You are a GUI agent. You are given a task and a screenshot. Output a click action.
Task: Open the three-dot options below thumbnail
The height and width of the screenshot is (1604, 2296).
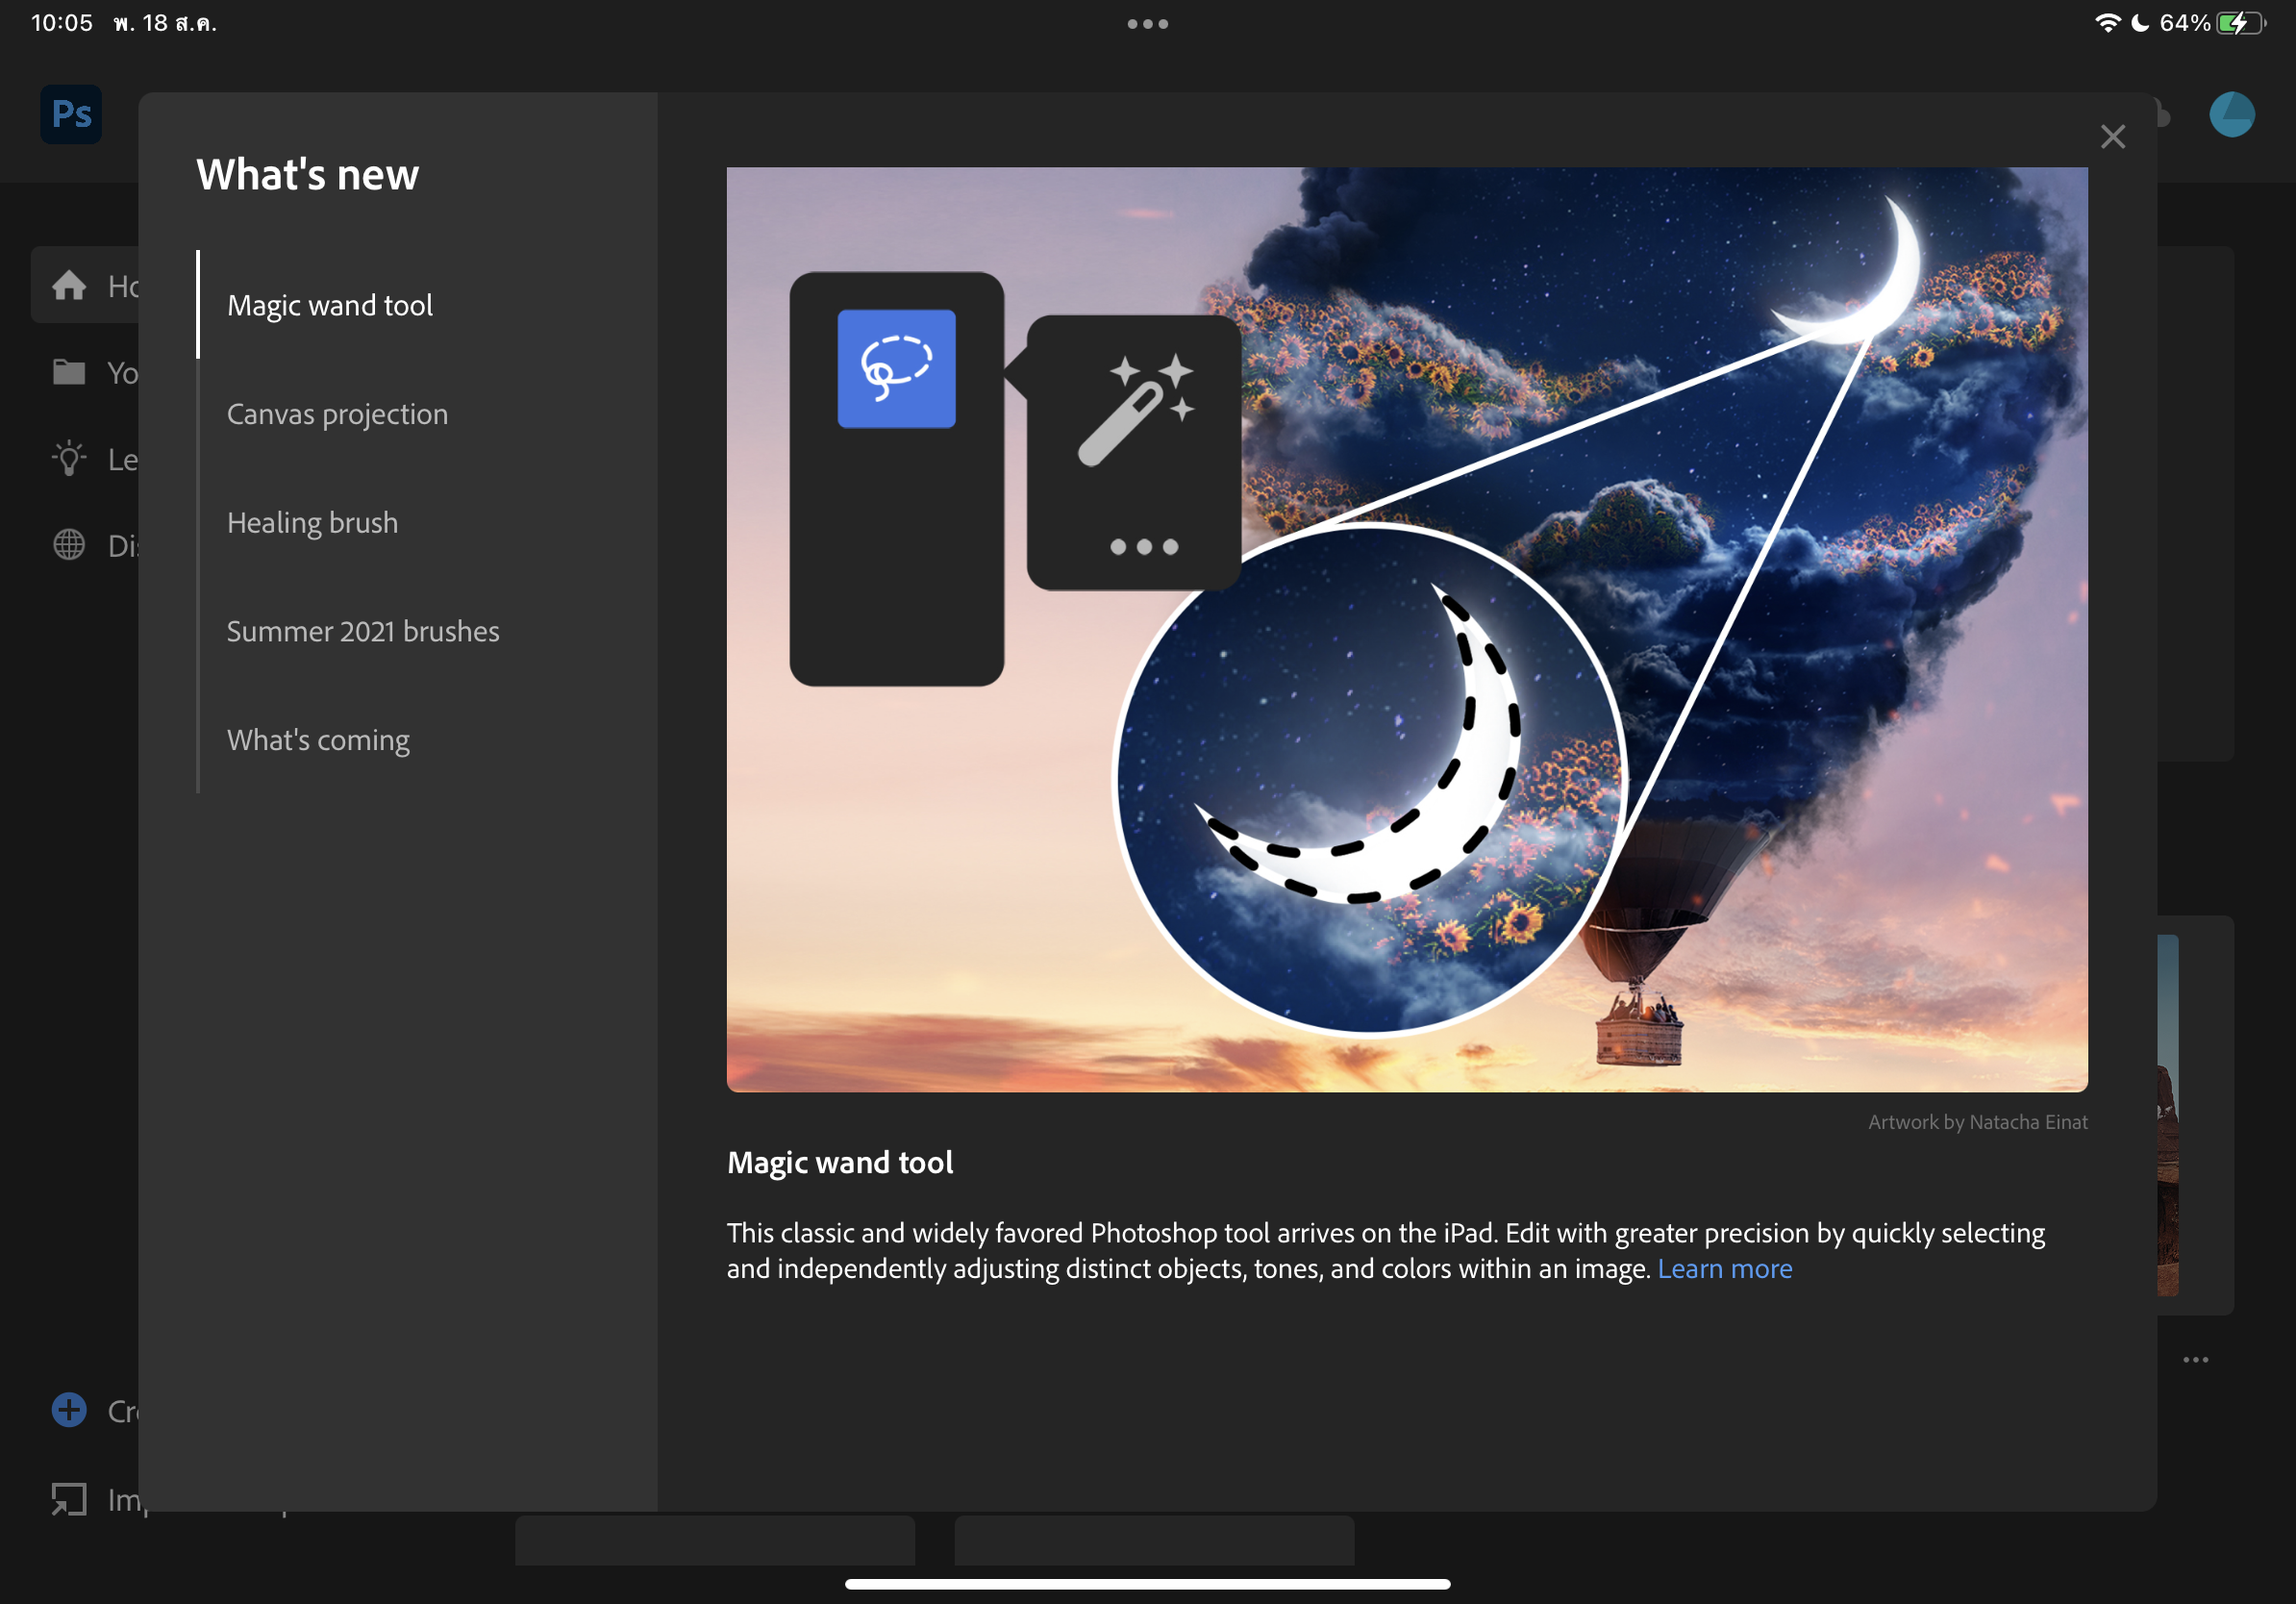[x=2195, y=1360]
